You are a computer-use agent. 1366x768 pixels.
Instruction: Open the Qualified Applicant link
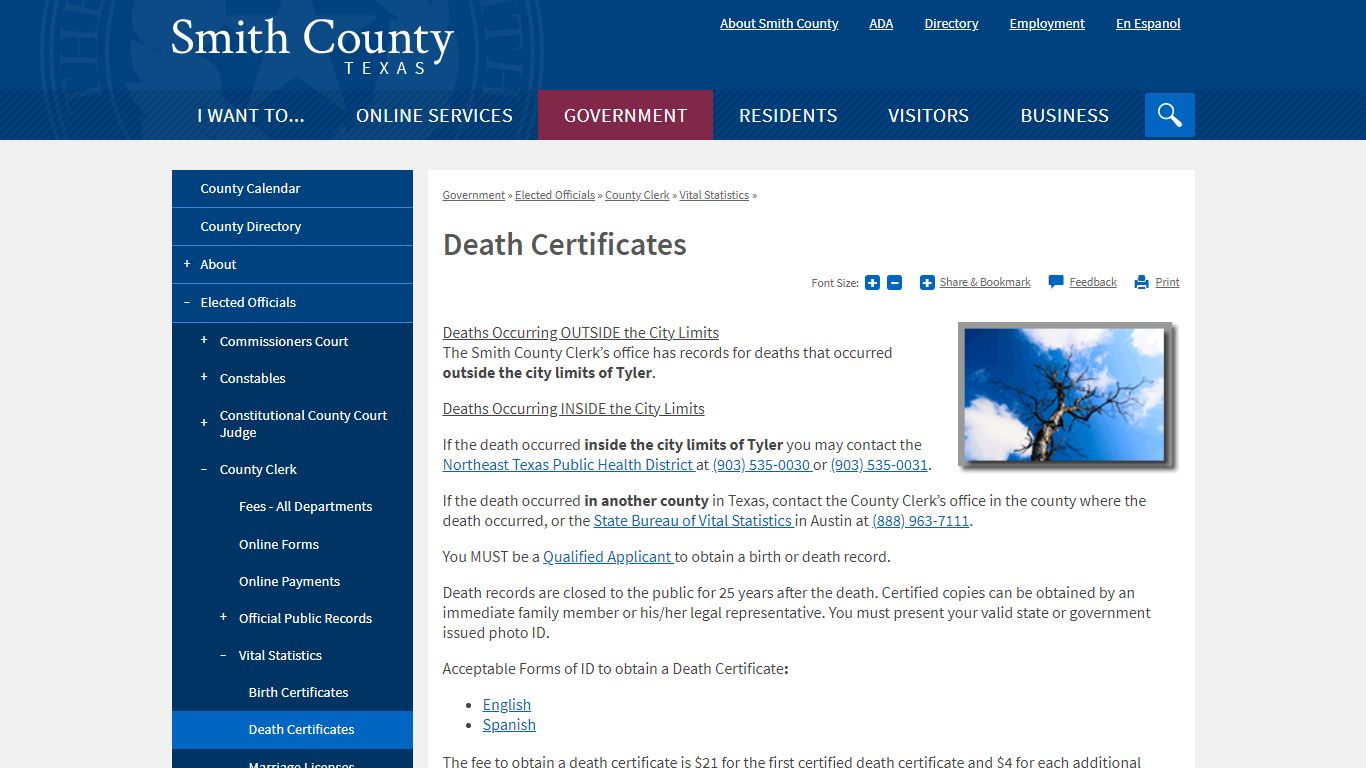click(x=608, y=557)
